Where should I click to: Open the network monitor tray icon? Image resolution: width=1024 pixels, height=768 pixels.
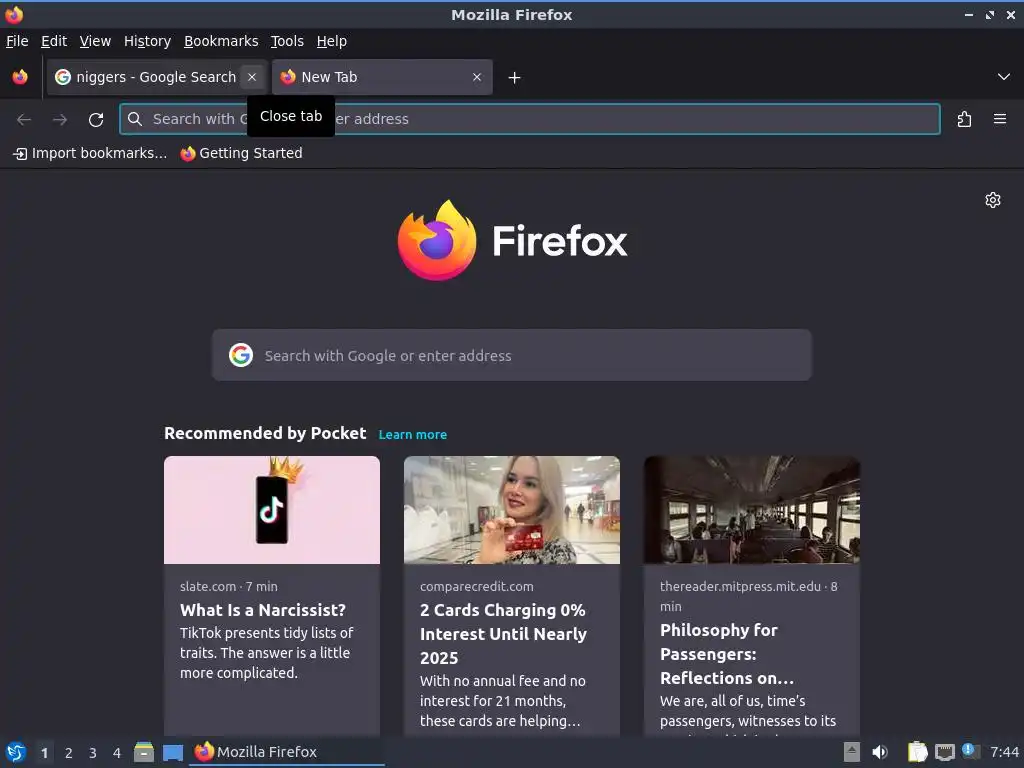coord(944,753)
